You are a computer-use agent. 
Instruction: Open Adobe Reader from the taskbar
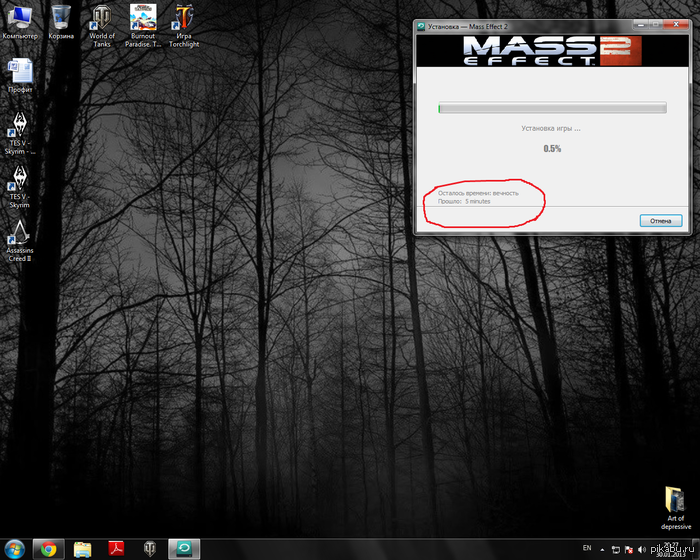tap(116, 547)
